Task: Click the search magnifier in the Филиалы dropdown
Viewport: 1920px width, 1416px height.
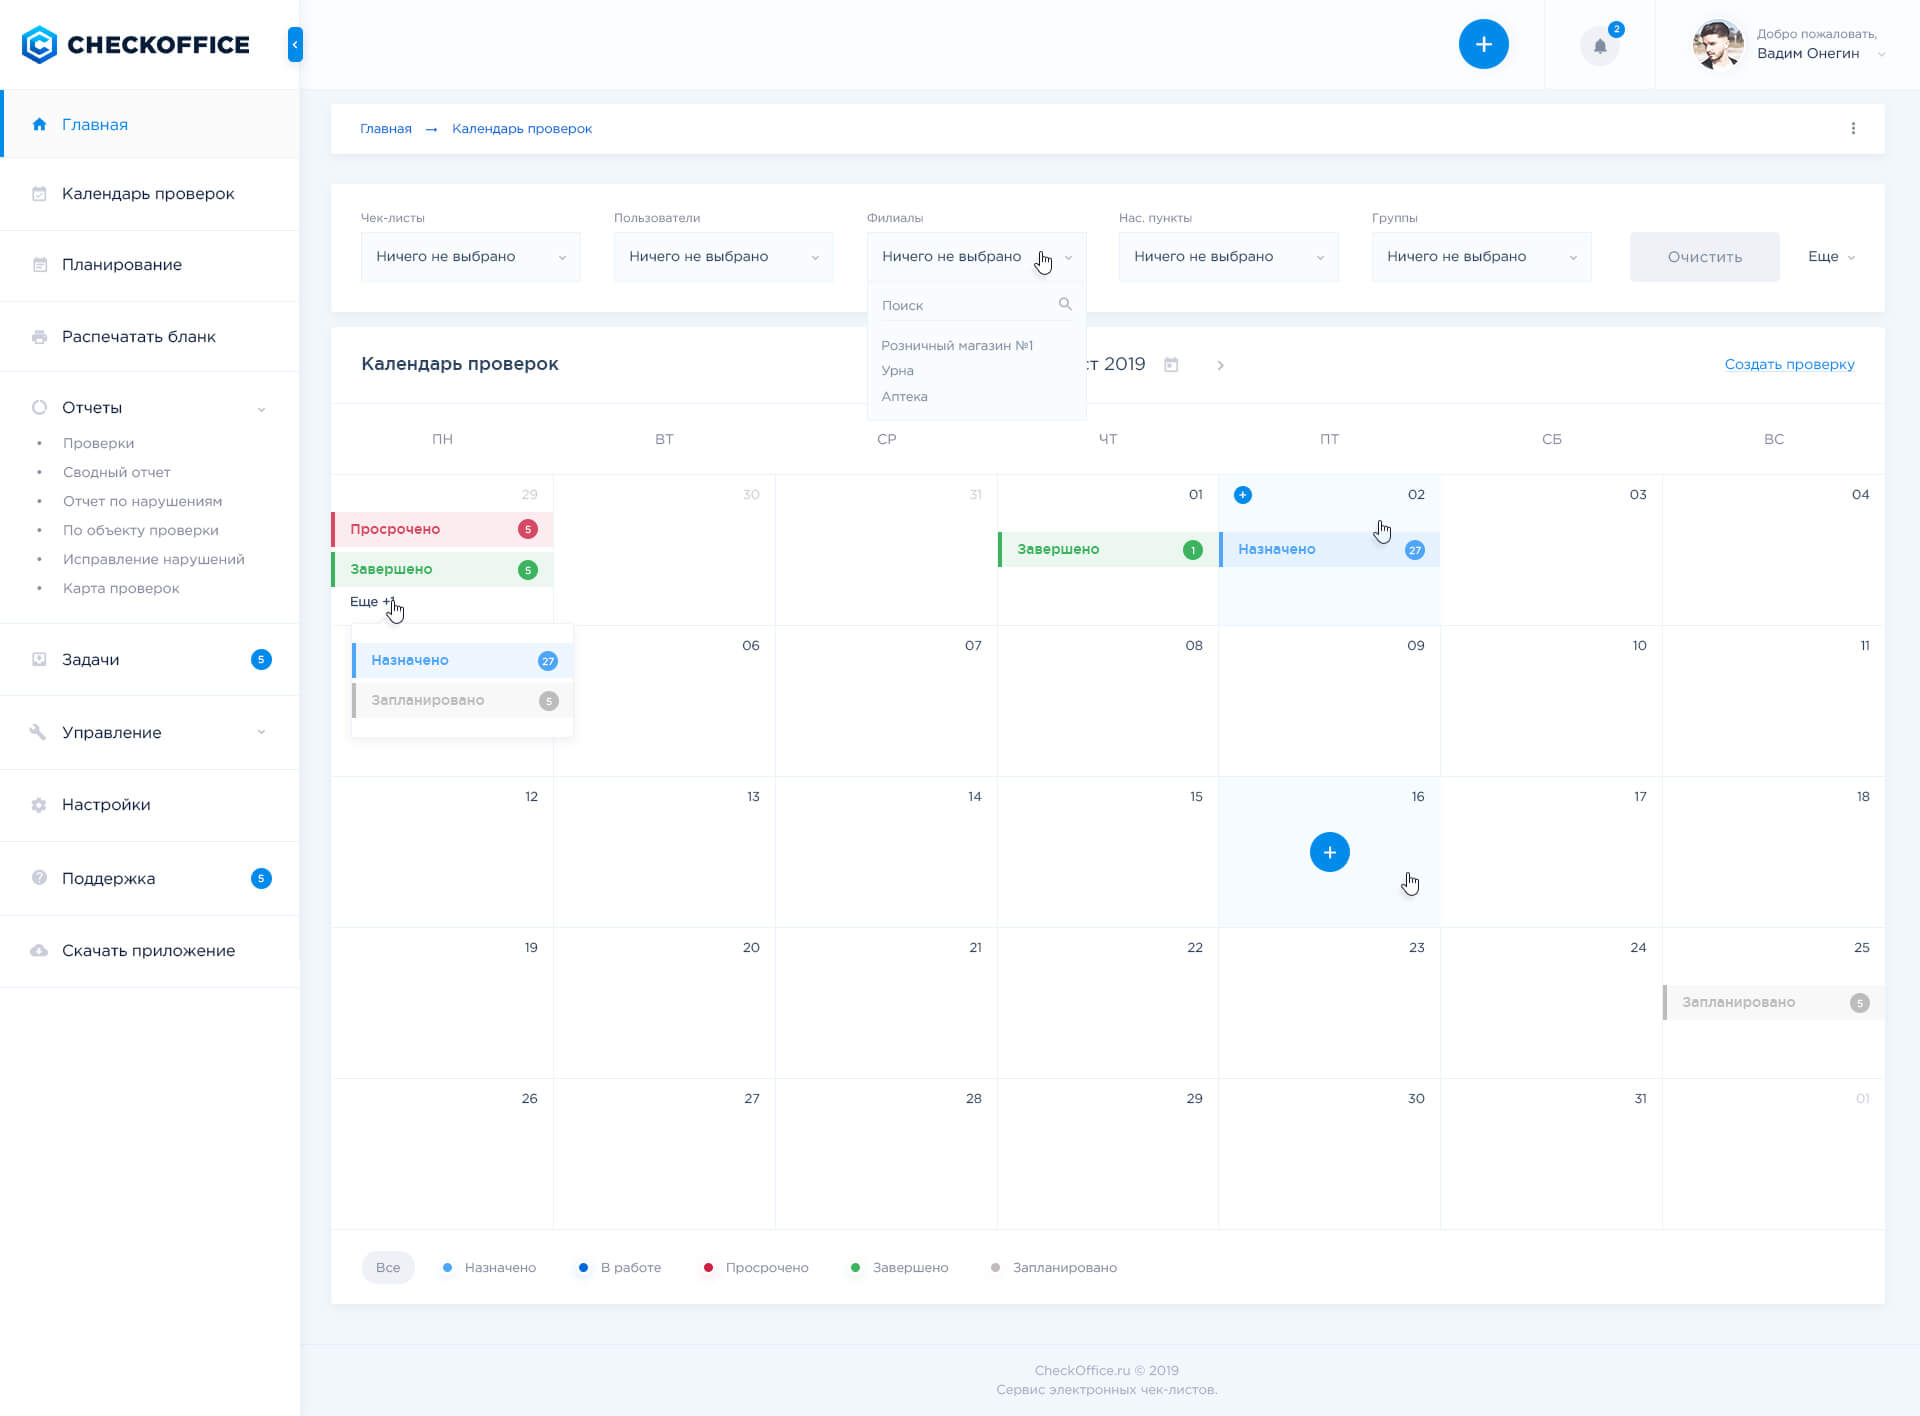Action: tap(1065, 304)
